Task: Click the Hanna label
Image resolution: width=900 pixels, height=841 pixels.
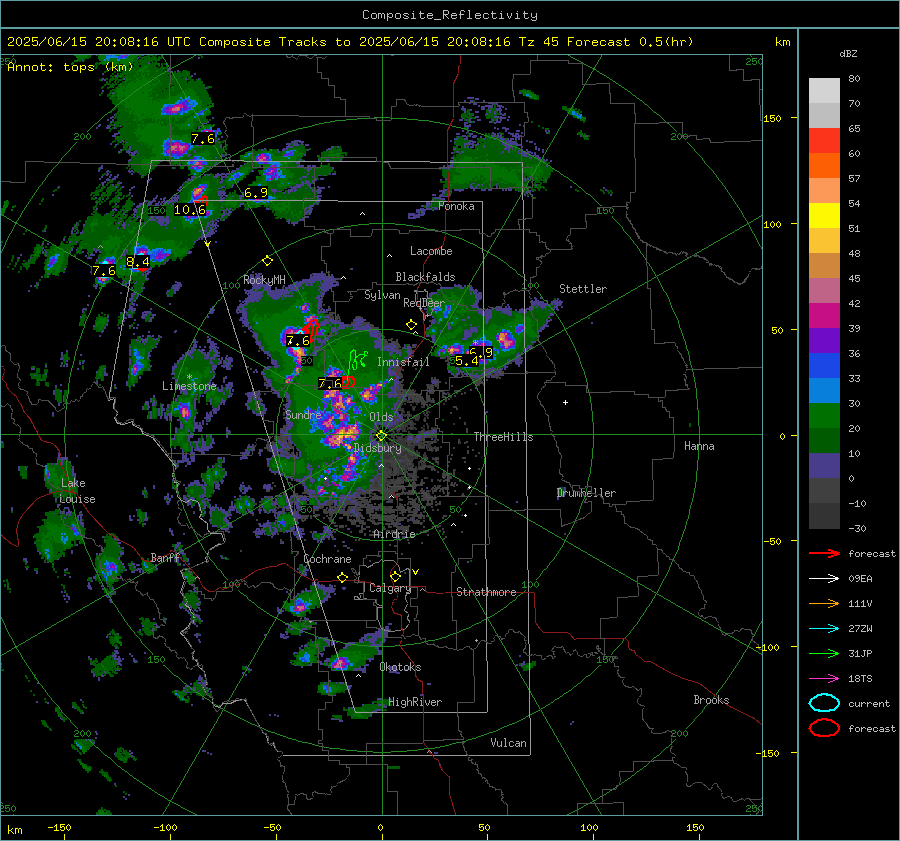Action: pyautogui.click(x=699, y=446)
